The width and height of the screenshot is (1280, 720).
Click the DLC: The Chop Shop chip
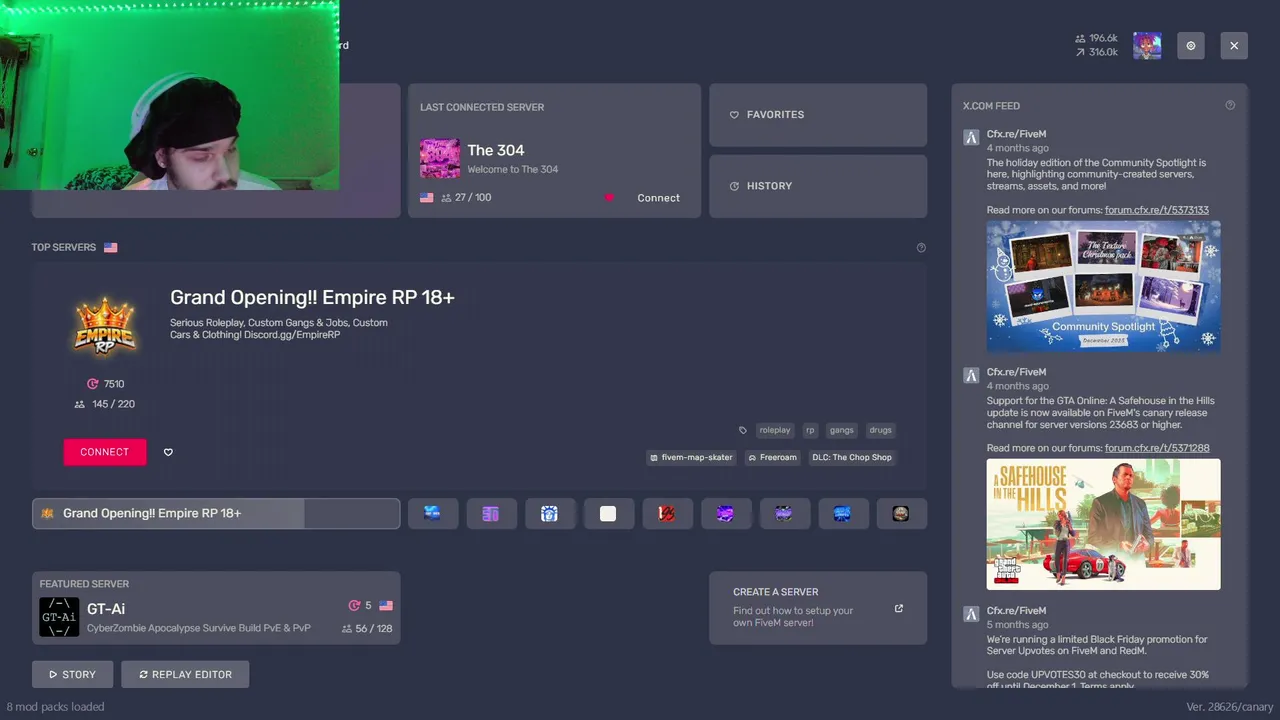tap(852, 457)
